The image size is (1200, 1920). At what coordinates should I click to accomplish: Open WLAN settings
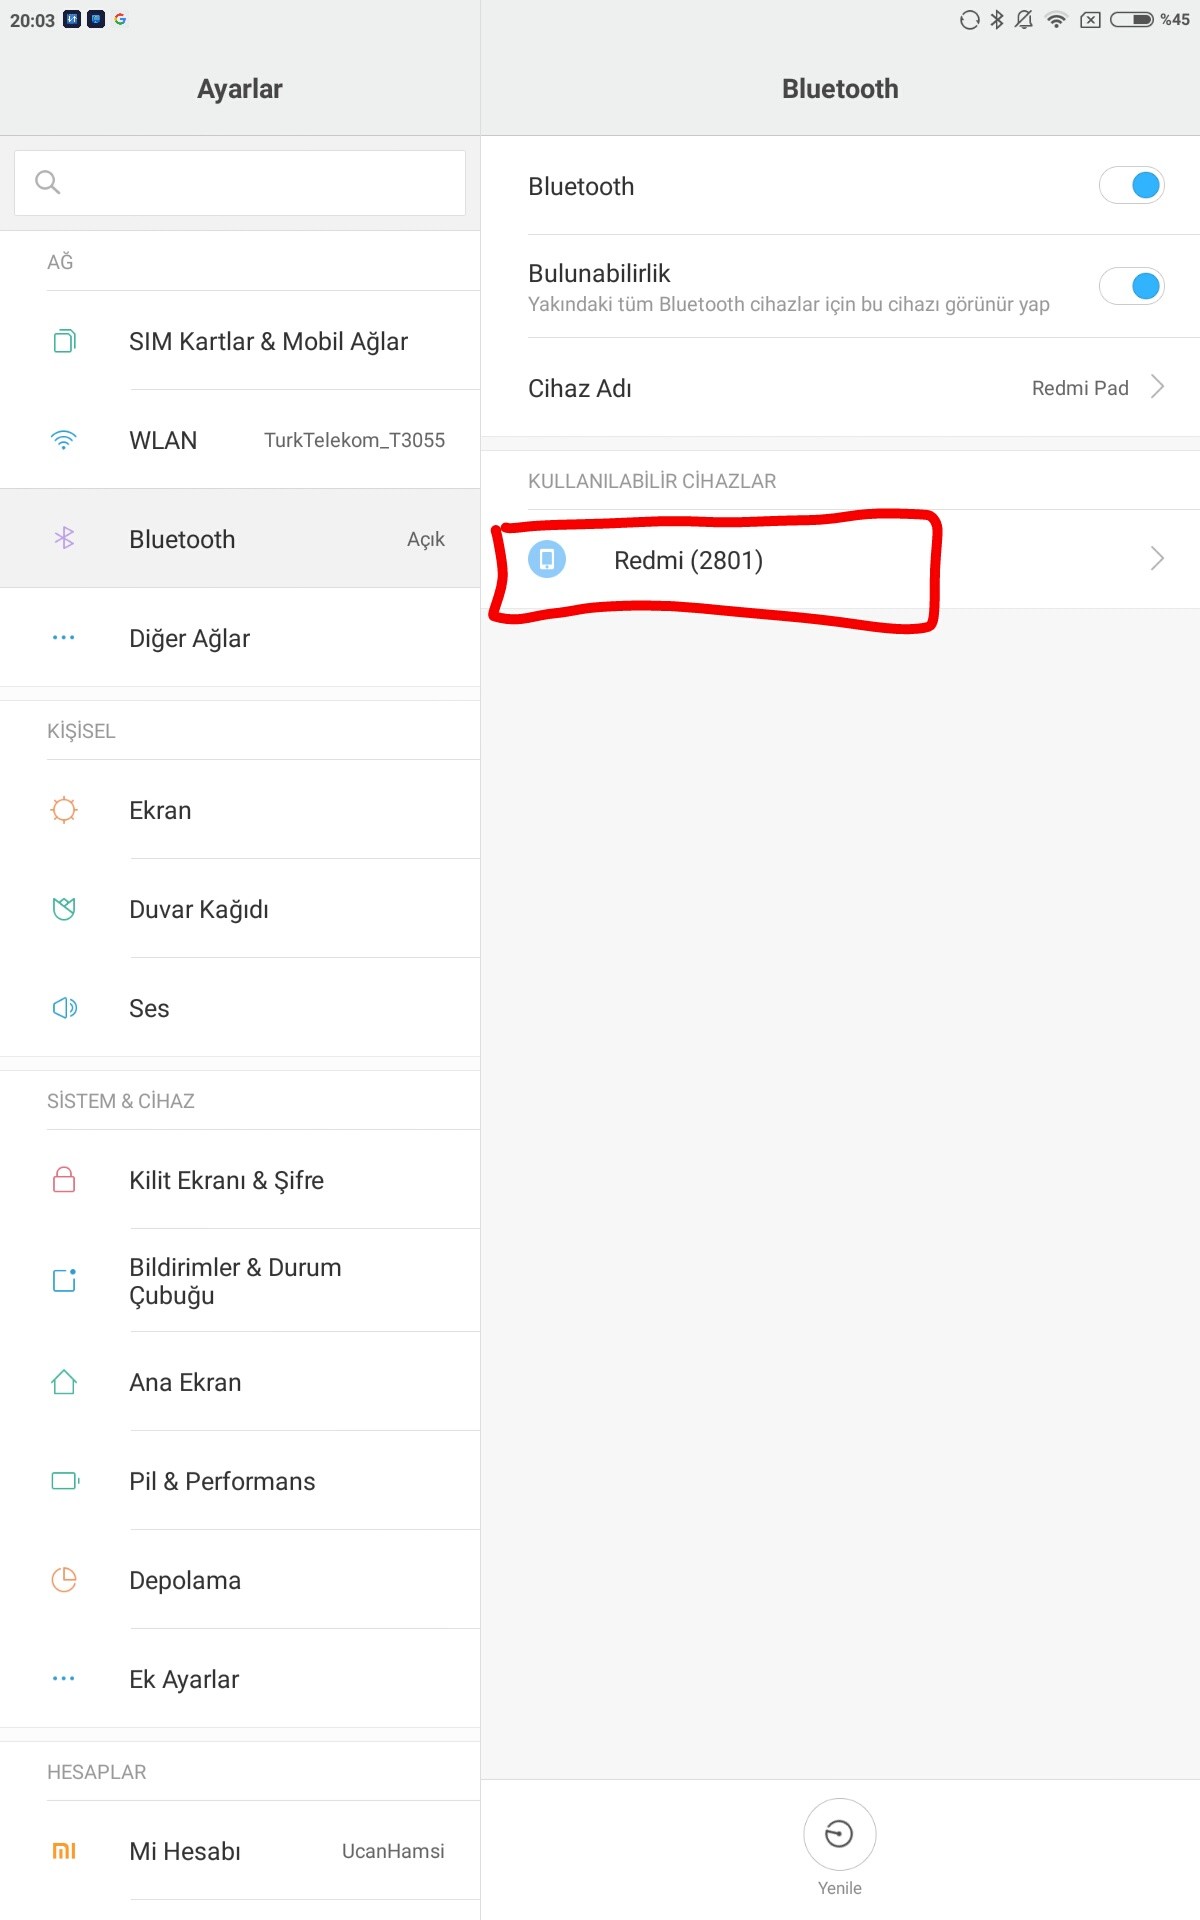coord(240,440)
